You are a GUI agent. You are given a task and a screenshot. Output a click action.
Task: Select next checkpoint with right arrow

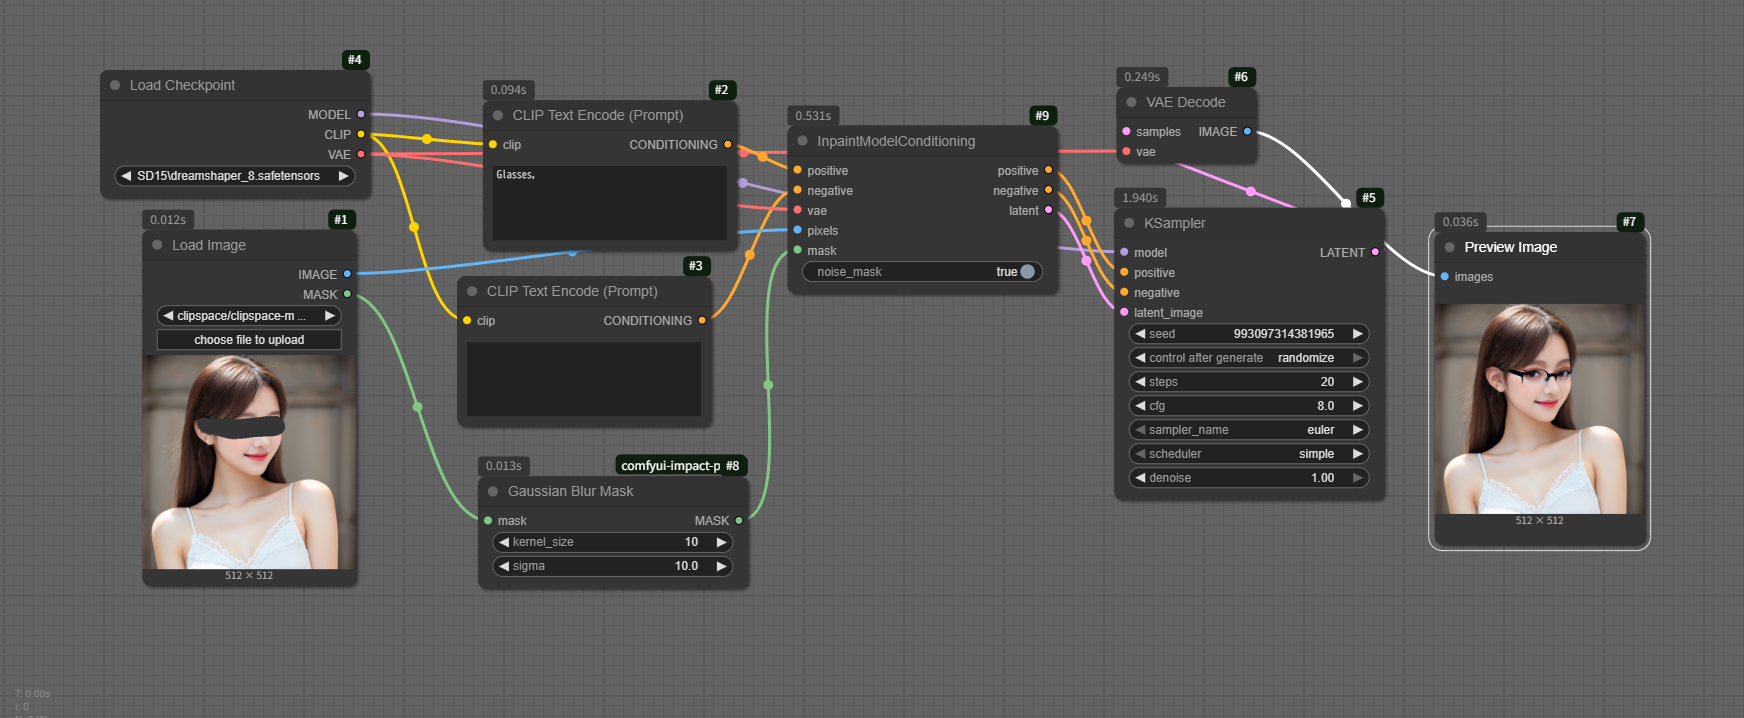point(343,176)
